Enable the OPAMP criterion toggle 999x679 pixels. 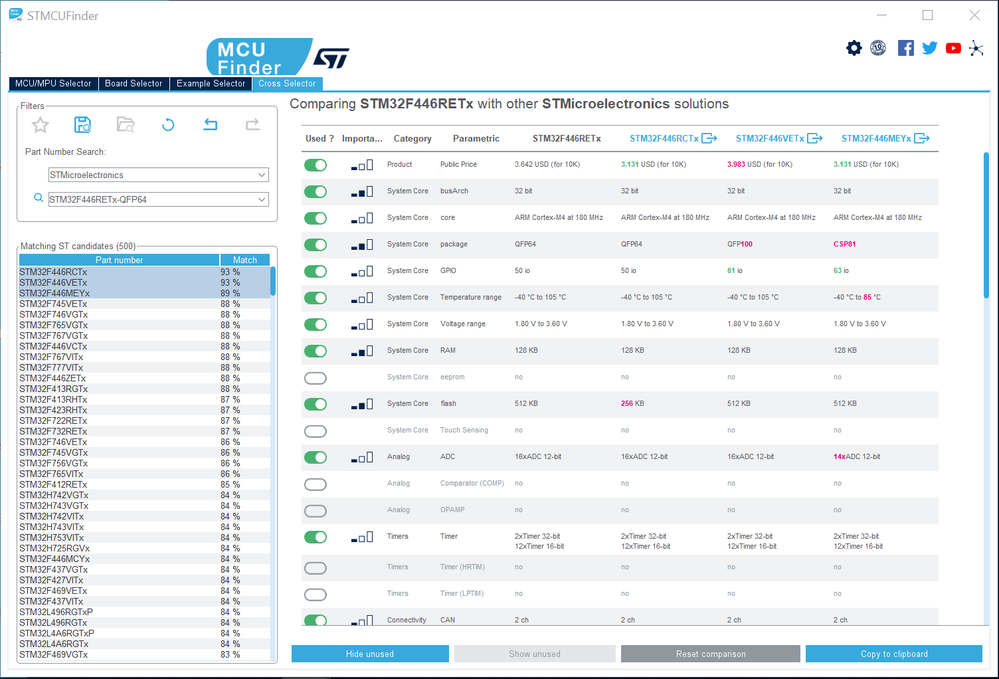tap(315, 511)
